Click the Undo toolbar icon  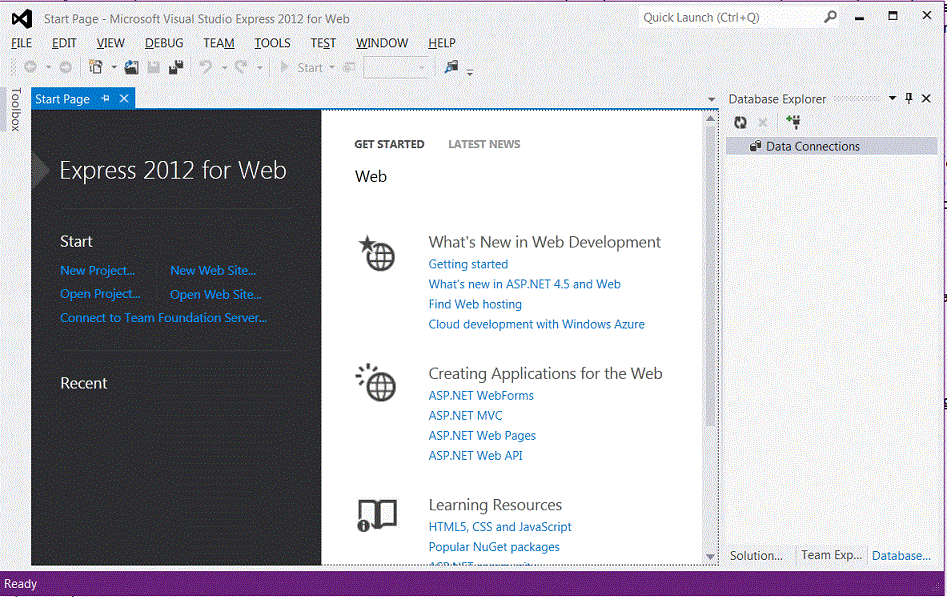(205, 67)
